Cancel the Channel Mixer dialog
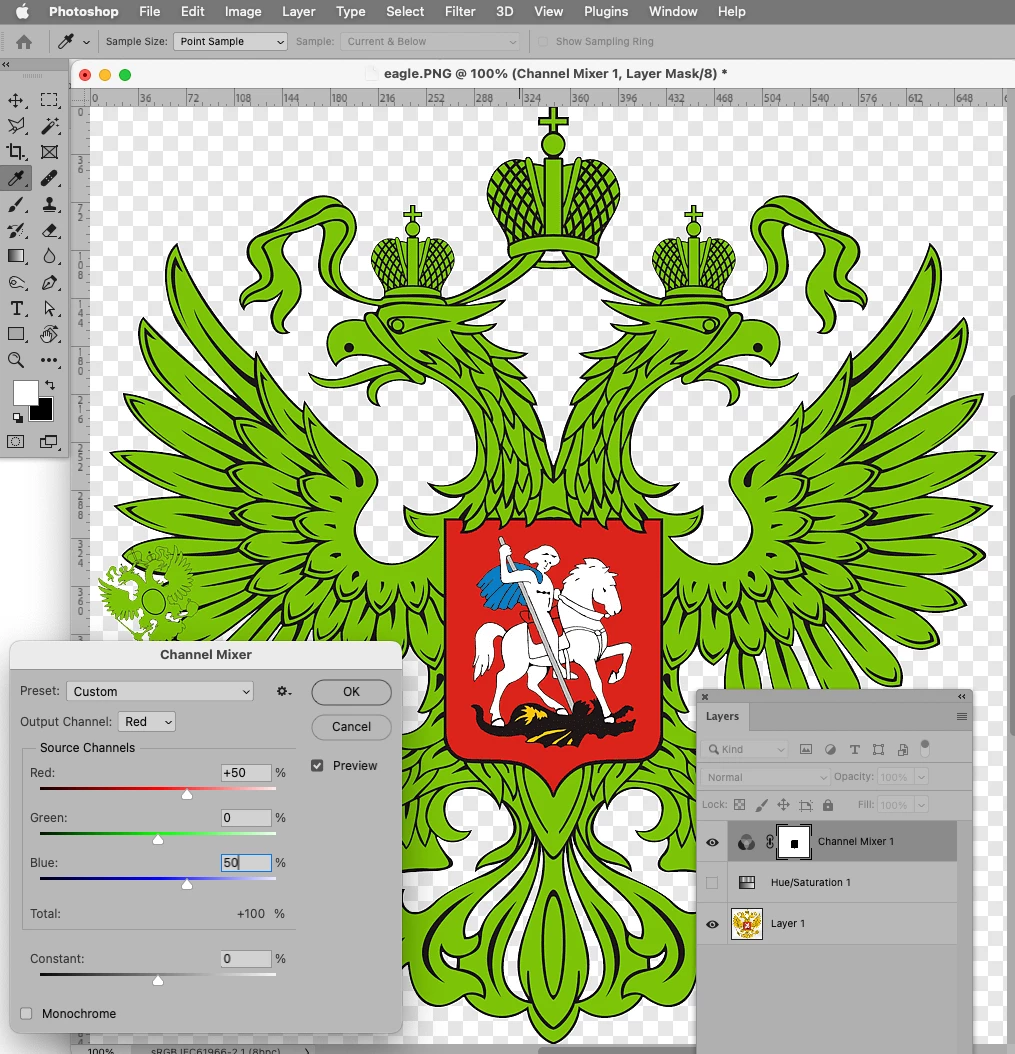The width and height of the screenshot is (1015, 1054). 352,727
